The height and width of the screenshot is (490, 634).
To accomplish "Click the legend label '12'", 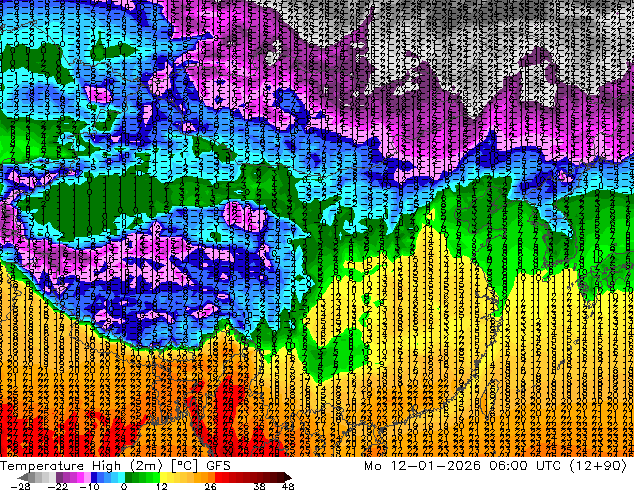I will click(162, 486).
